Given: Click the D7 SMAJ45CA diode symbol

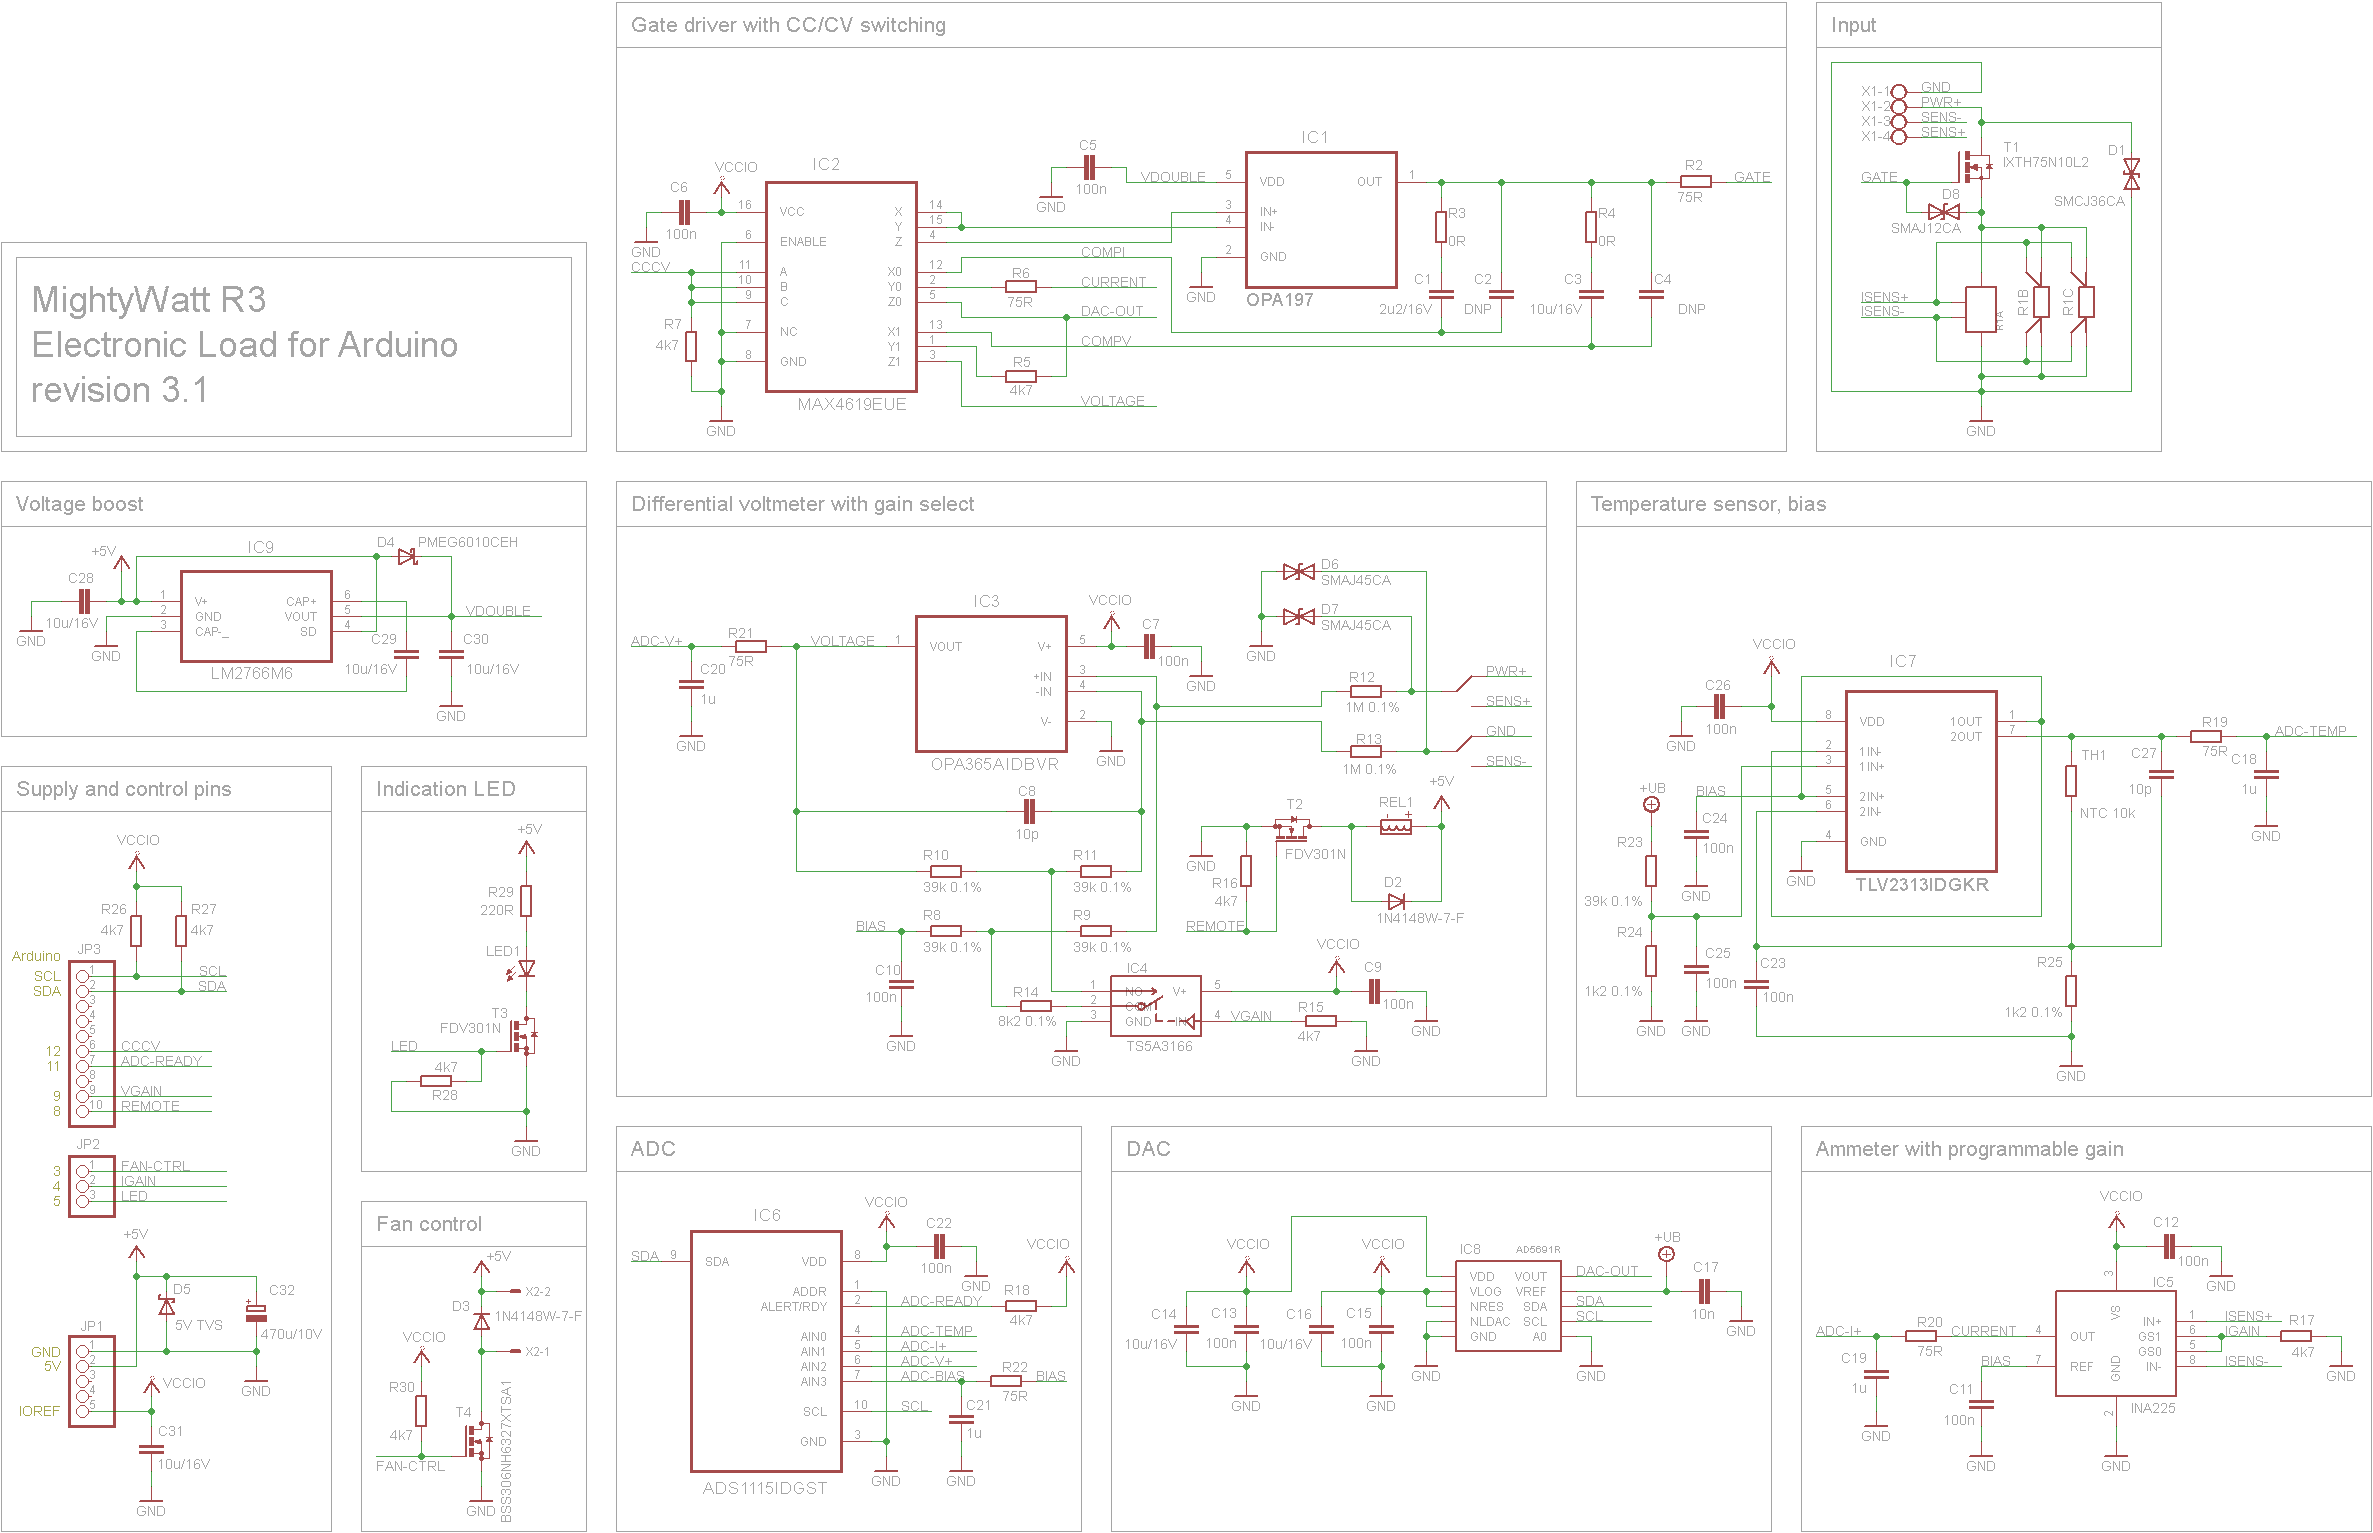Looking at the screenshot, I should coord(1299,616).
